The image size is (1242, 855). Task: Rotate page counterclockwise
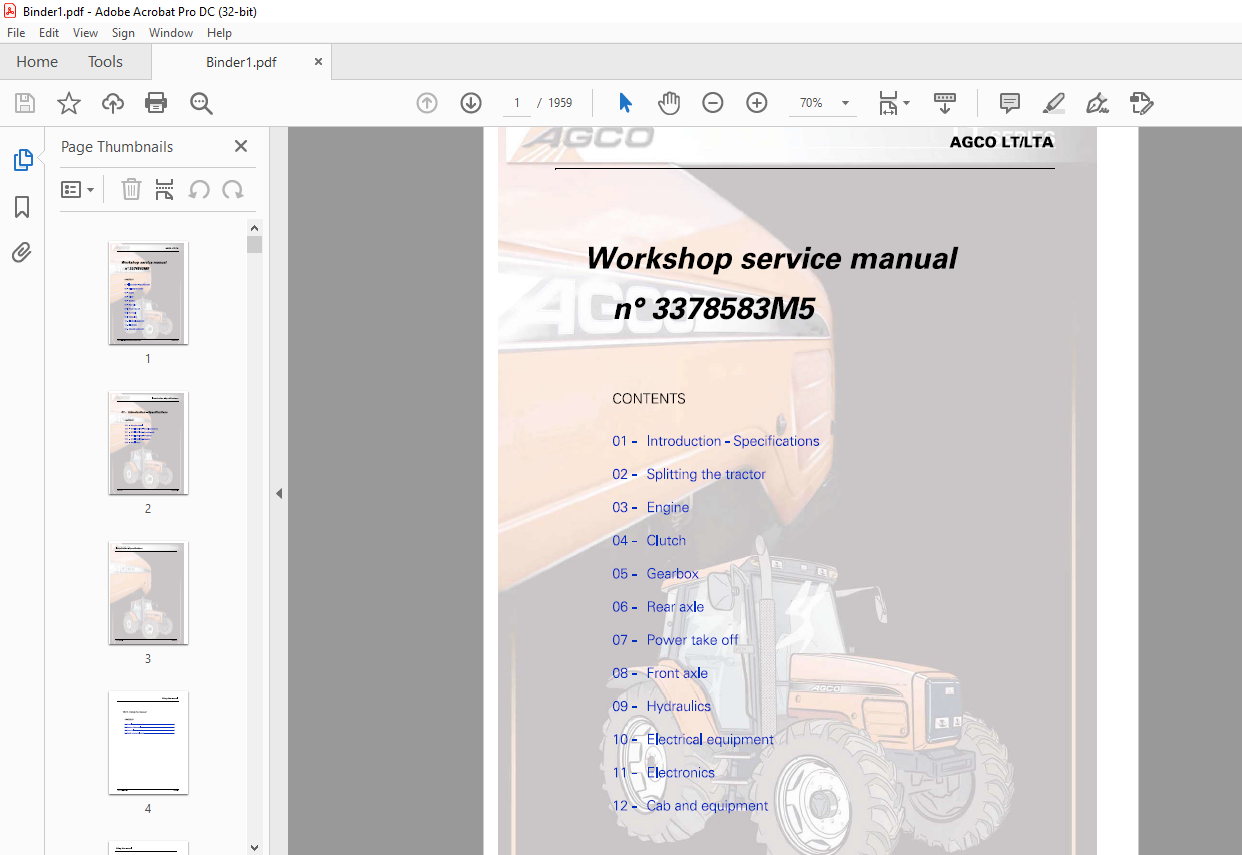(199, 189)
